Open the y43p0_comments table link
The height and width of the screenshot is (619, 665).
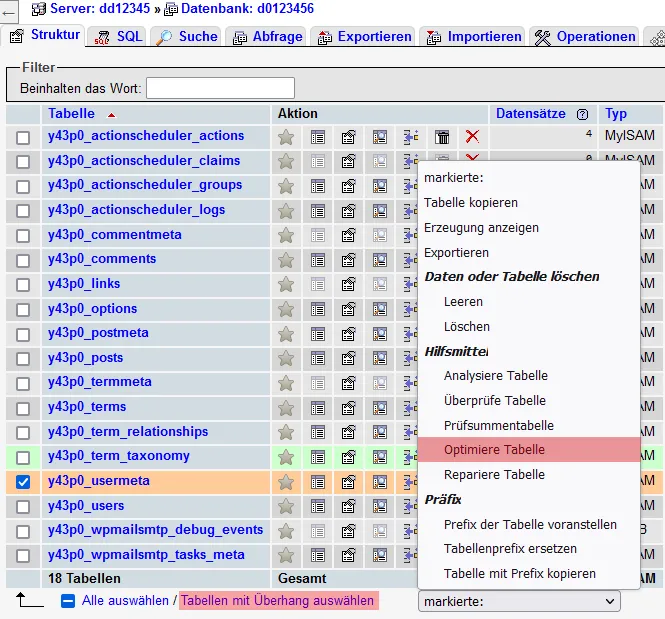(102, 259)
